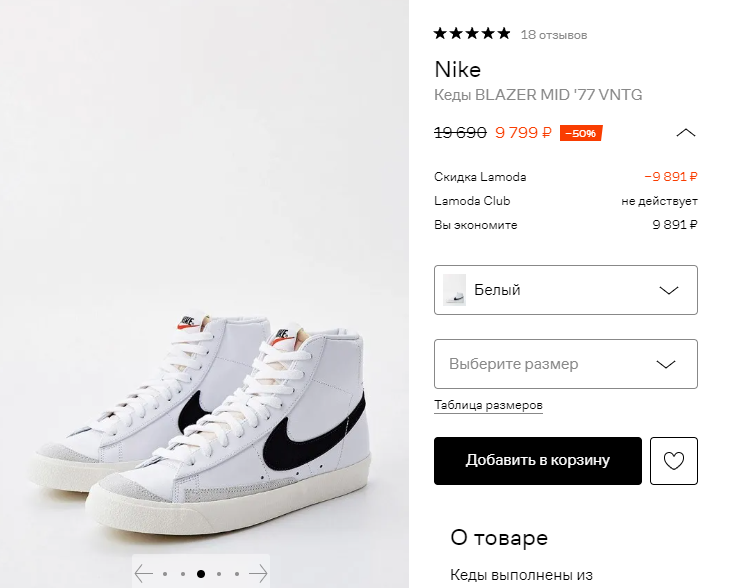
Task: Click the О товаре section heading
Action: [499, 537]
